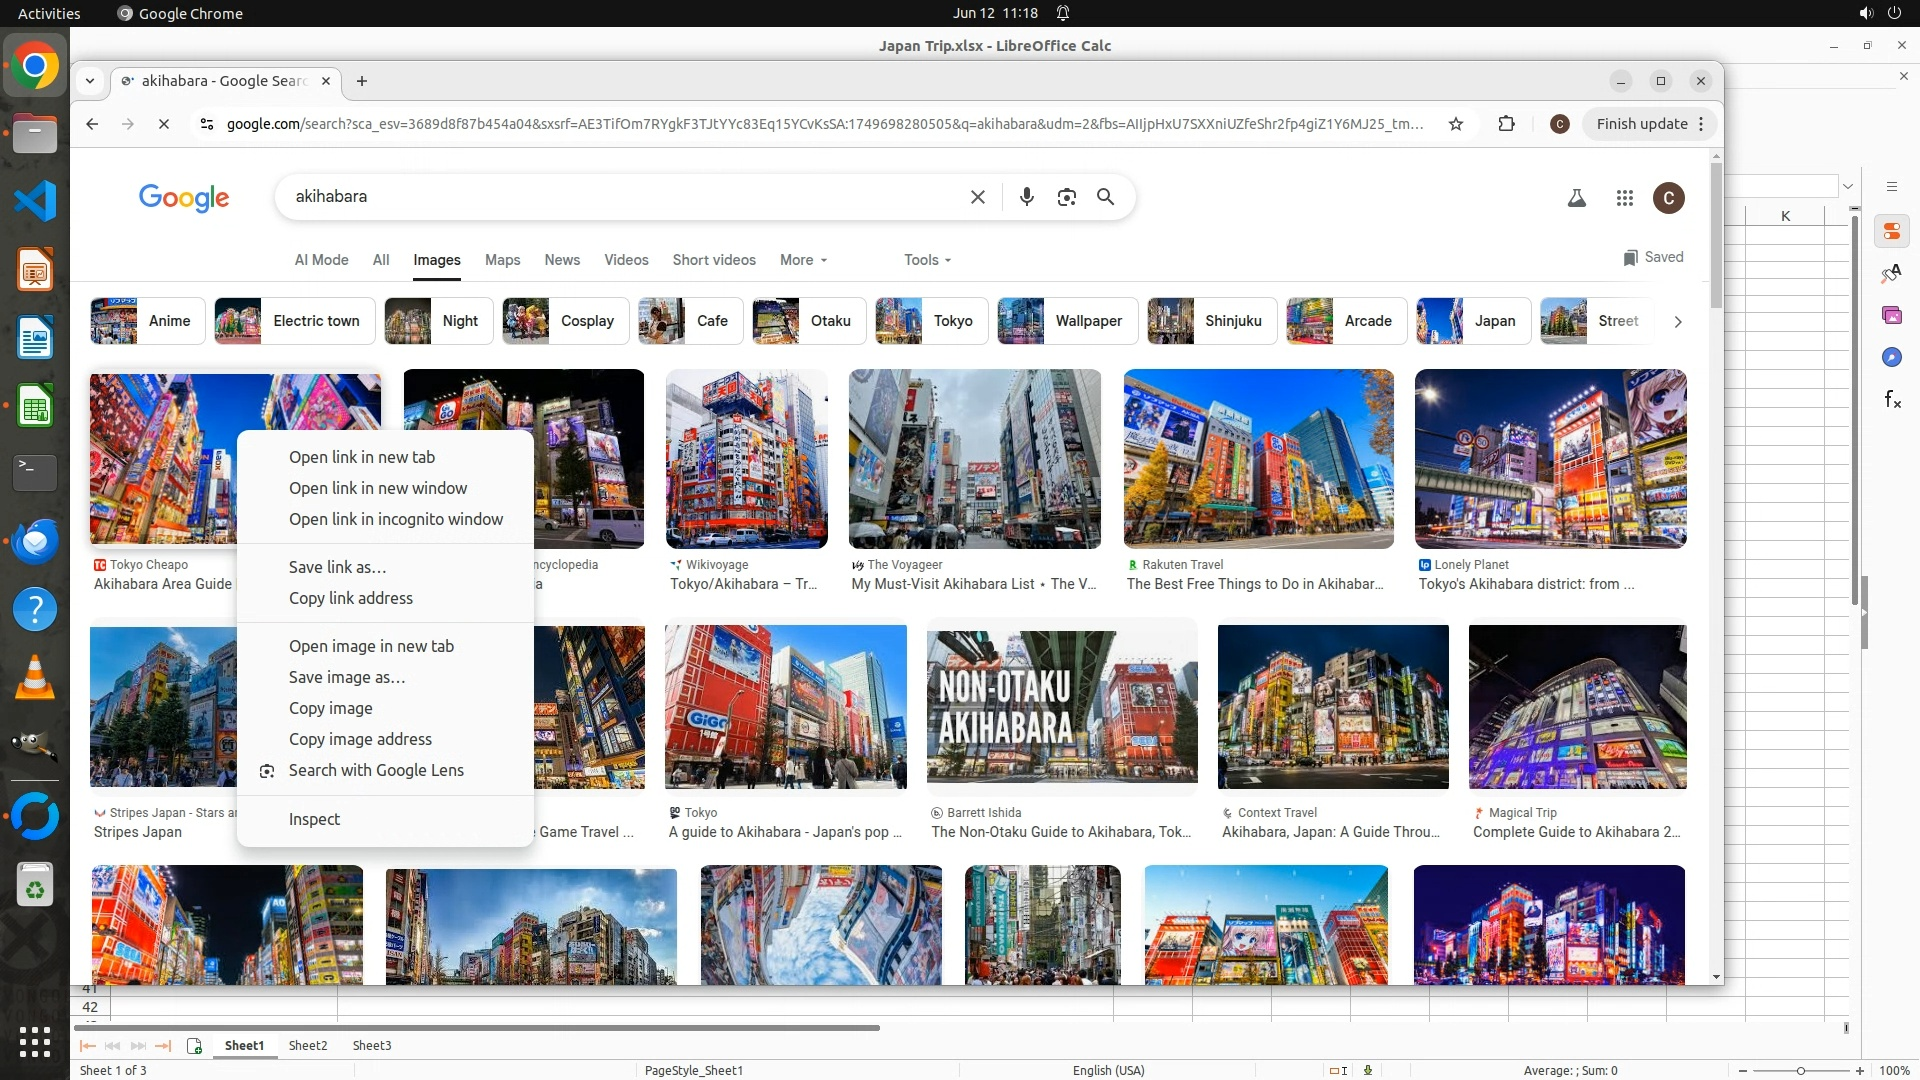Click the LibreOffice zoom slider
The width and height of the screenshot is (1920, 1080).
[1800, 1070]
